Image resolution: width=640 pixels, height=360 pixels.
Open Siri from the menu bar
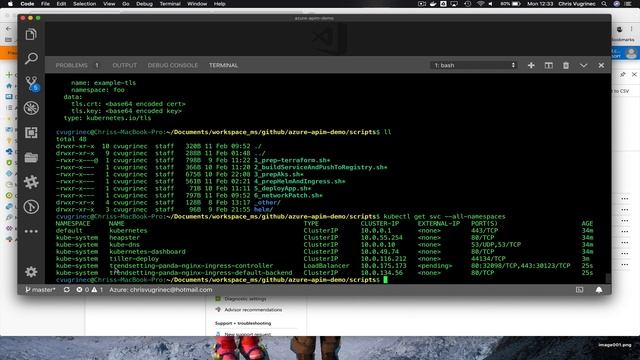pos(617,4)
